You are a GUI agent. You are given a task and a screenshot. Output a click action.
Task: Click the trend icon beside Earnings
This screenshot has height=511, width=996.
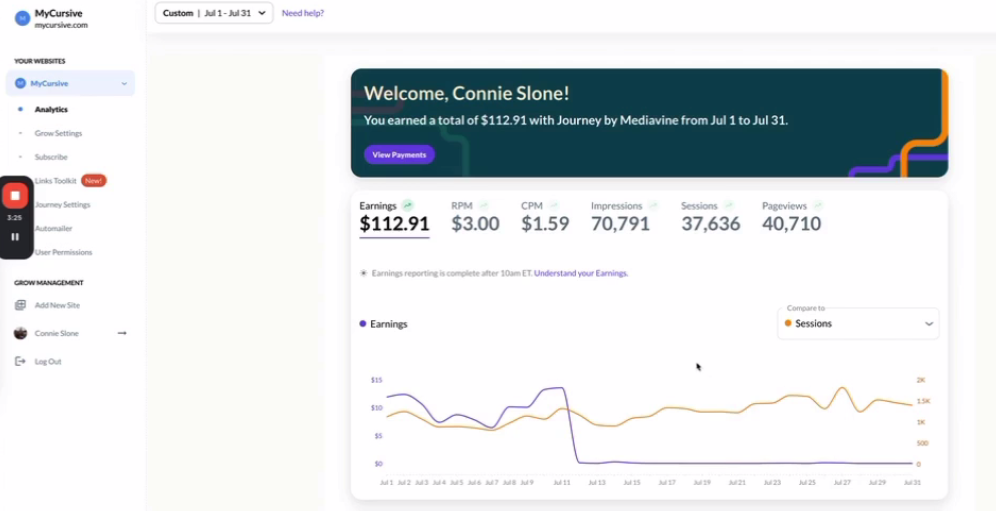click(x=408, y=205)
